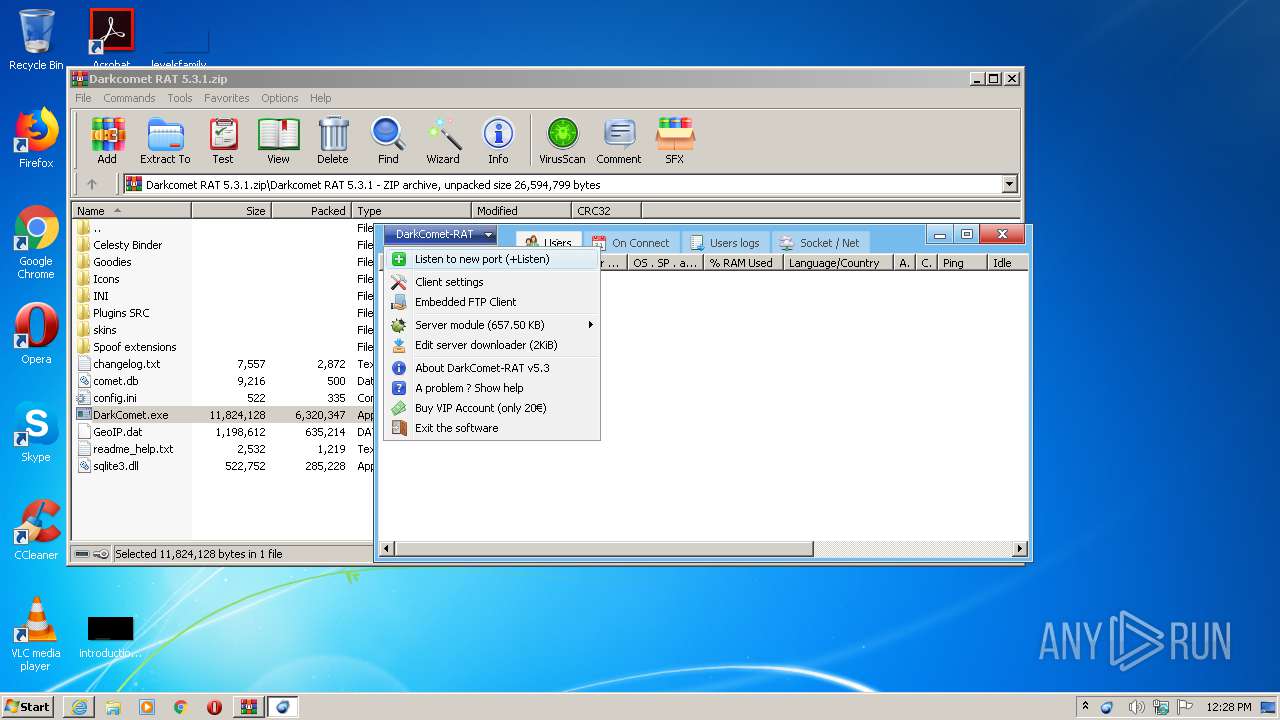This screenshot has width=1280, height=720.
Task: Click the Find magnifier icon
Action: [x=388, y=140]
